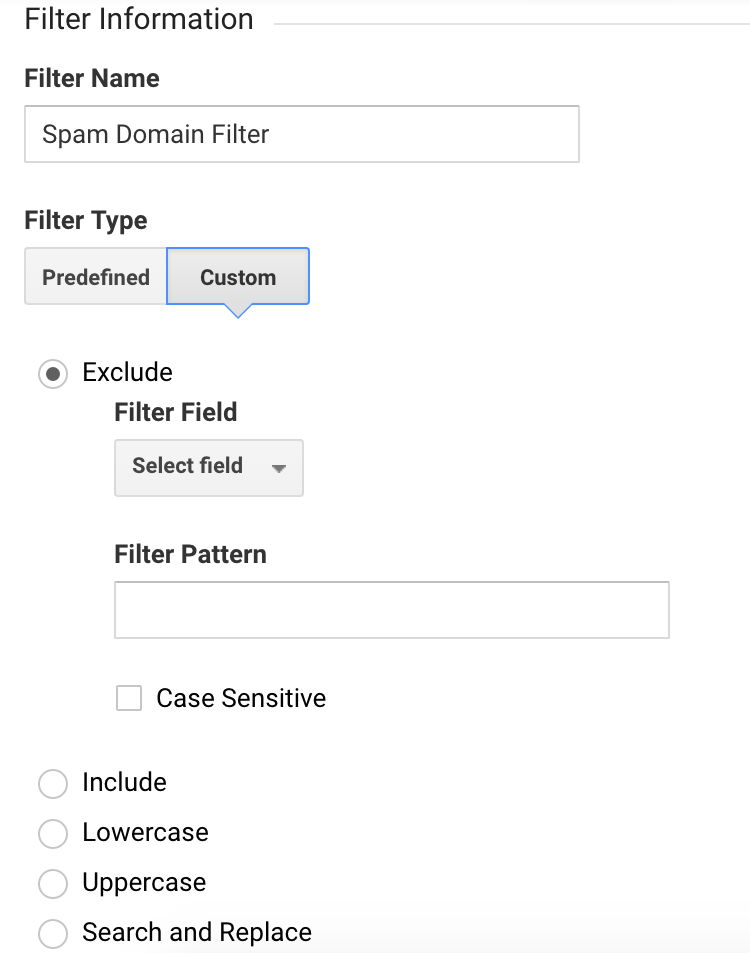Choose the Include radio button circle
This screenshot has width=750, height=953.
point(52,784)
